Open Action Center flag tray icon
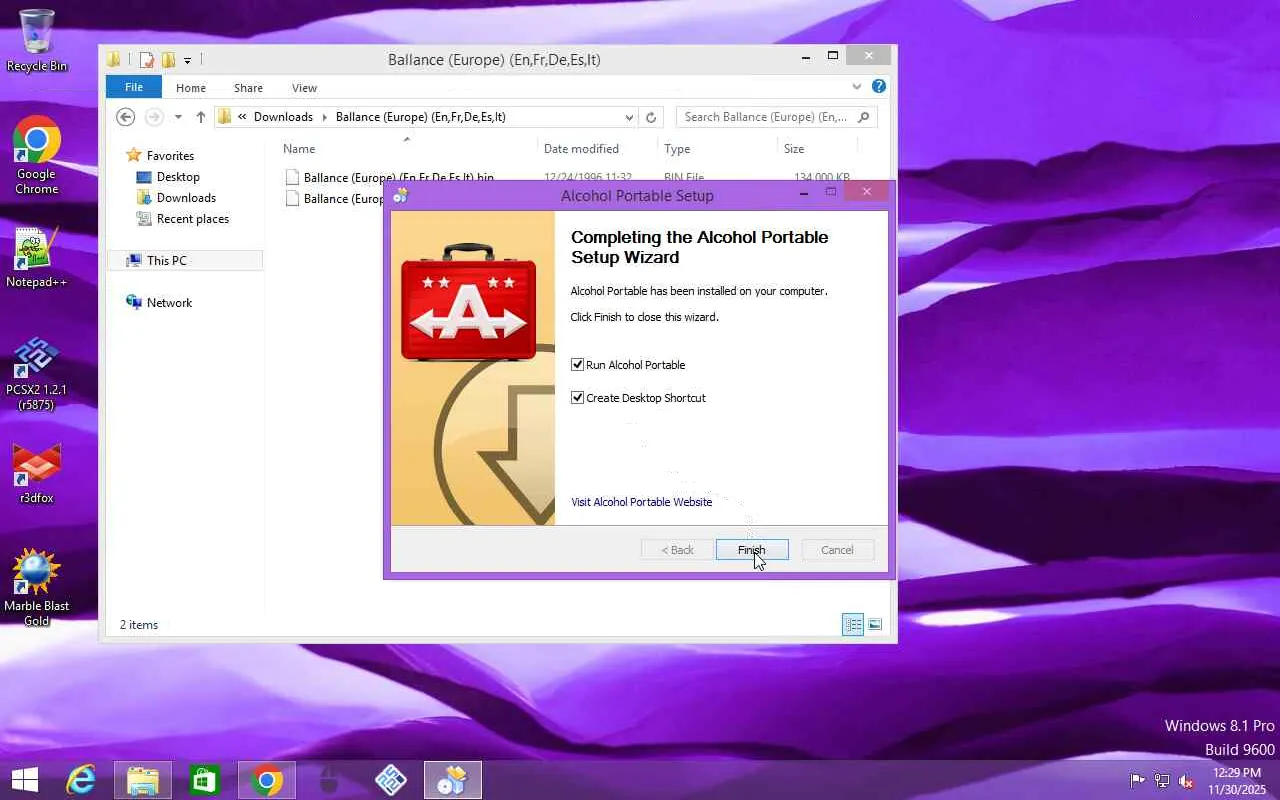This screenshot has height=800, width=1280. (x=1137, y=781)
